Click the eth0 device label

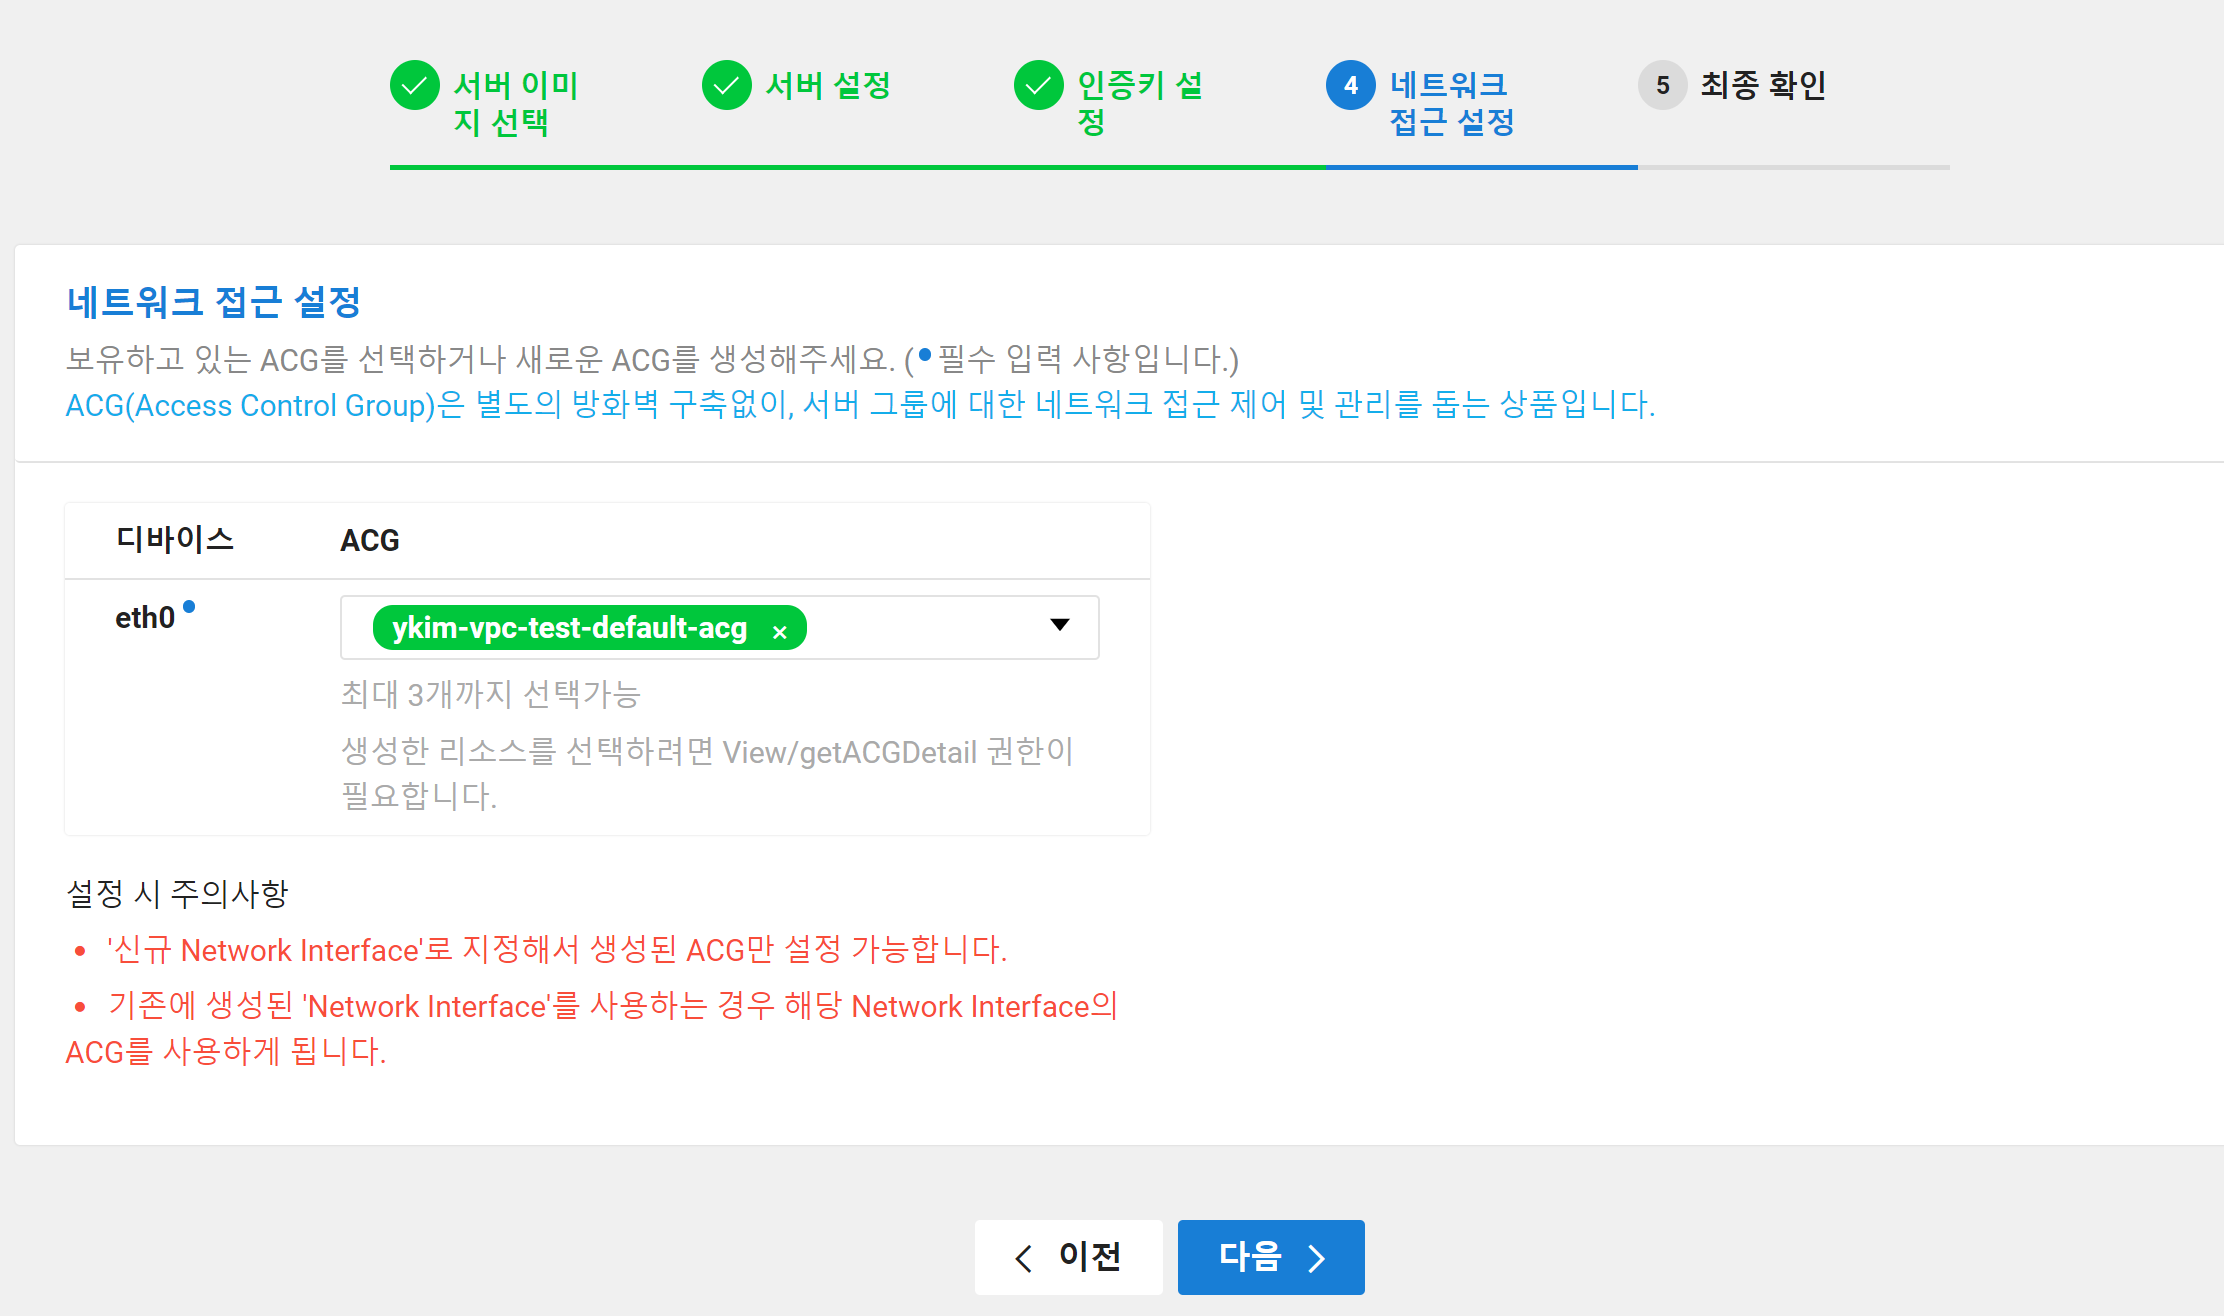click(x=145, y=618)
